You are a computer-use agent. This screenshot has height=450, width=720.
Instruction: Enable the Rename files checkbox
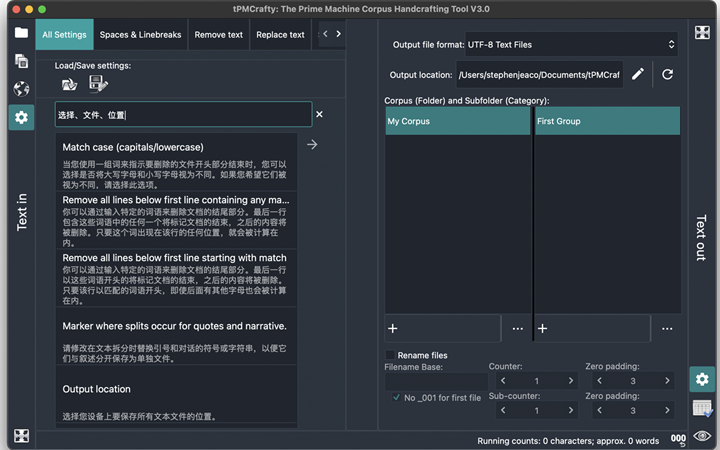click(390, 355)
